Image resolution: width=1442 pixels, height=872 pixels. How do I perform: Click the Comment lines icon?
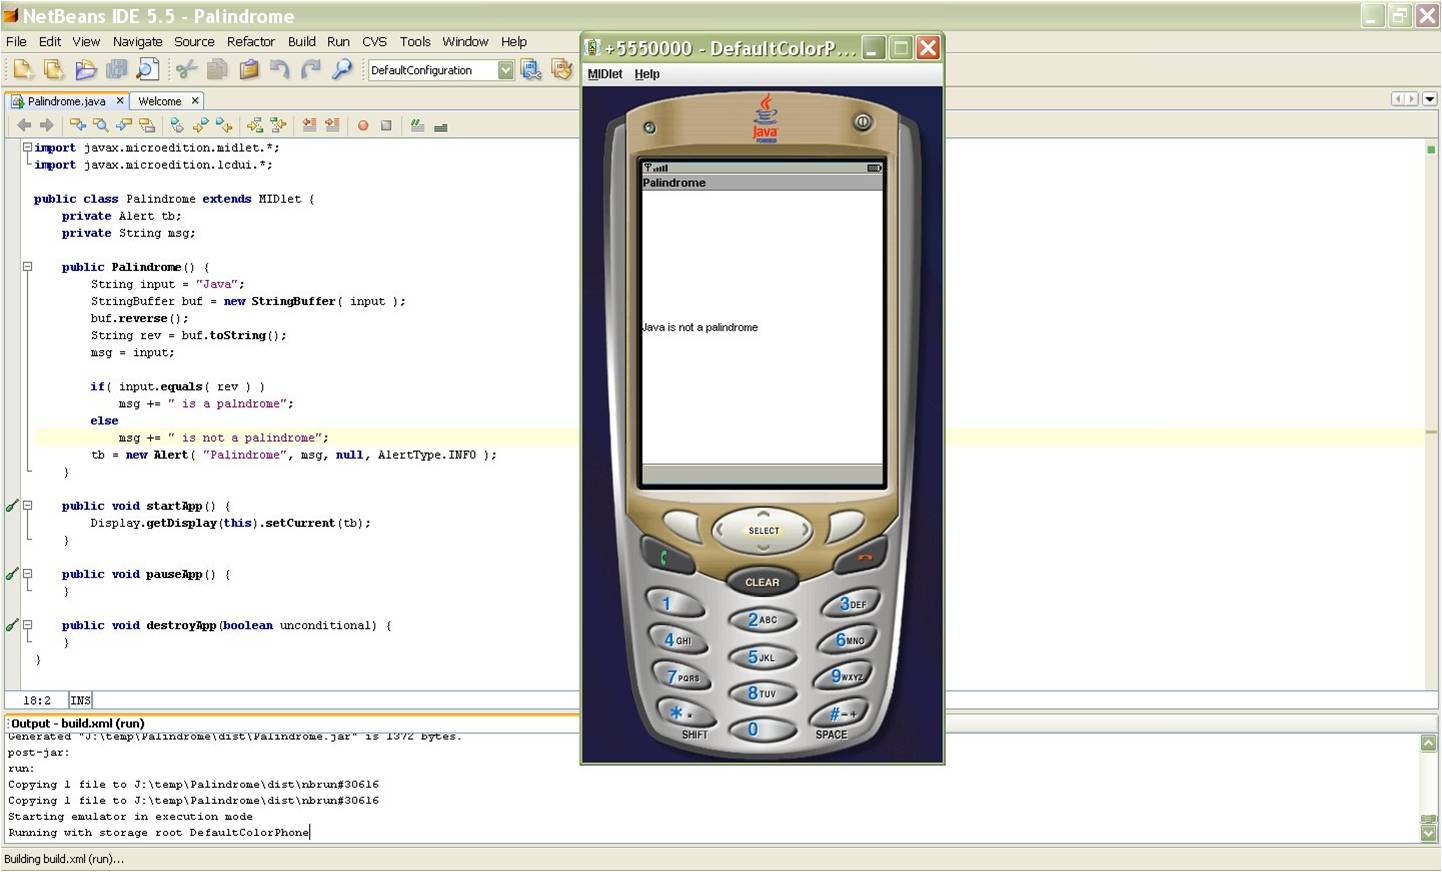click(417, 125)
